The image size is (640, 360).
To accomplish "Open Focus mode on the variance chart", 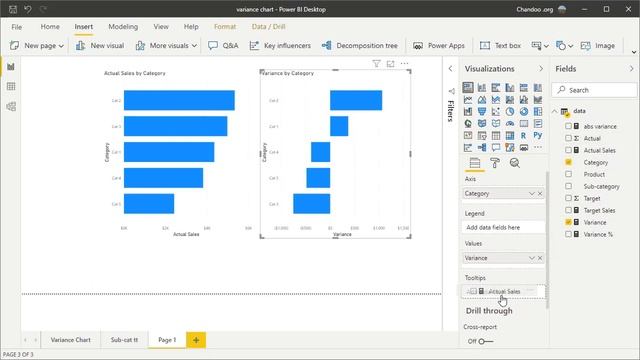I will tap(391, 64).
